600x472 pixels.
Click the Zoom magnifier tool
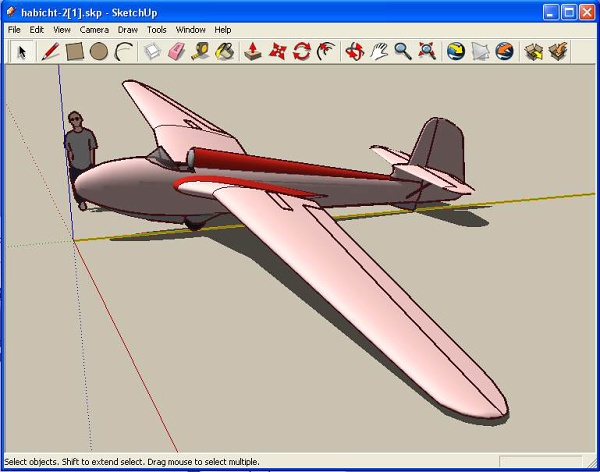point(403,51)
